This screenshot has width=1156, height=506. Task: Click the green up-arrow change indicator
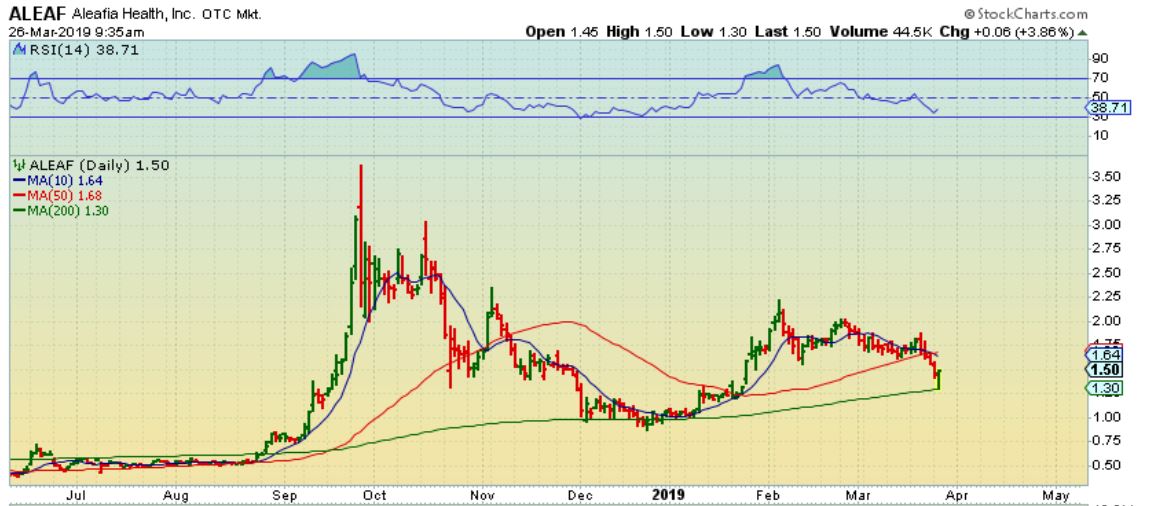(x=1082, y=32)
